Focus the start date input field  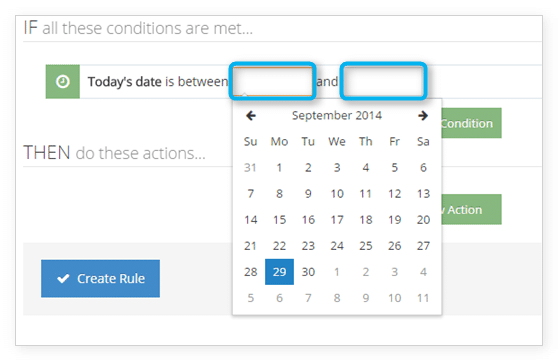click(273, 81)
